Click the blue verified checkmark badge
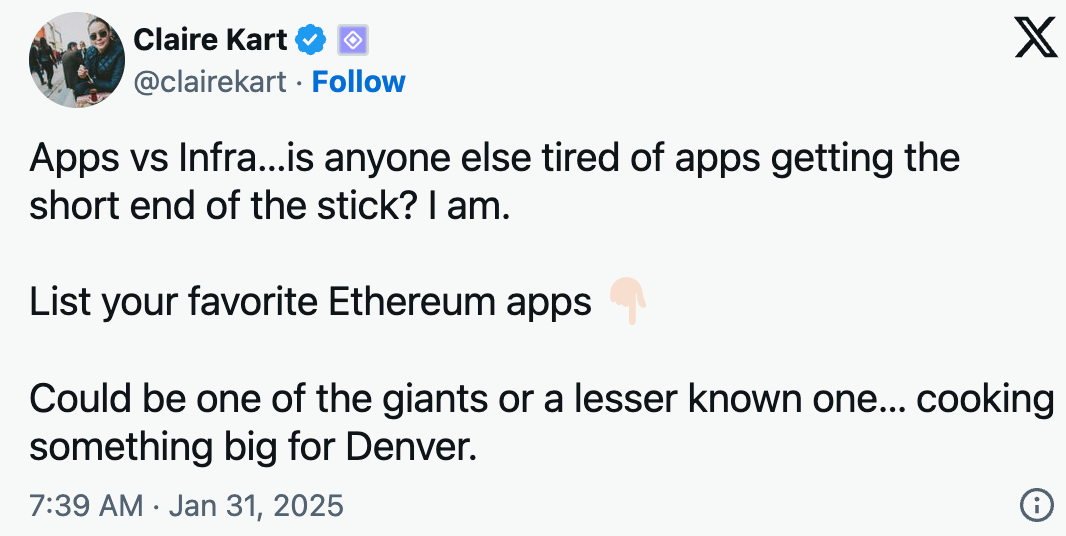Image resolution: width=1066 pixels, height=536 pixels. [x=313, y=39]
